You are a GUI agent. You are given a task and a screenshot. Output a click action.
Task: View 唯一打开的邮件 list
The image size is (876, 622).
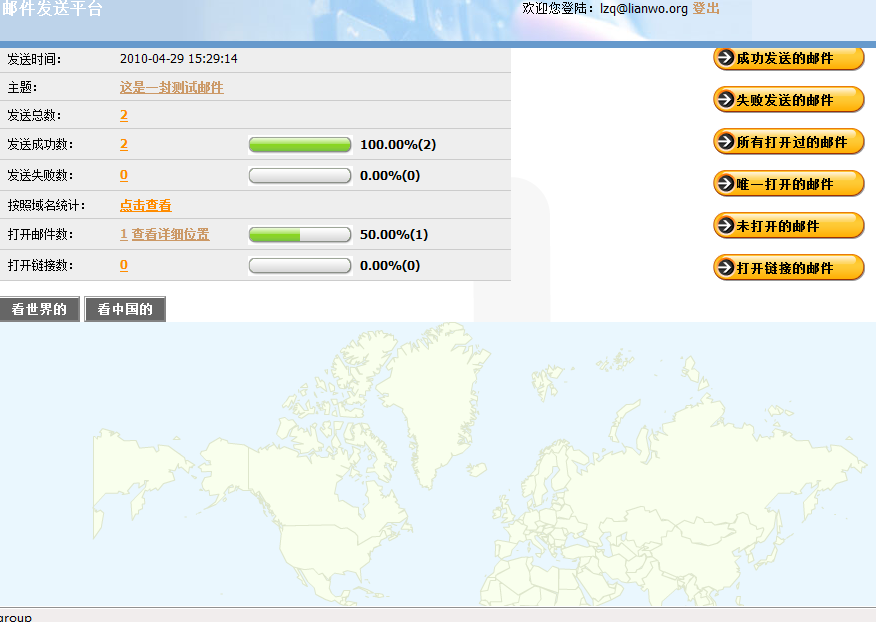[x=789, y=184]
